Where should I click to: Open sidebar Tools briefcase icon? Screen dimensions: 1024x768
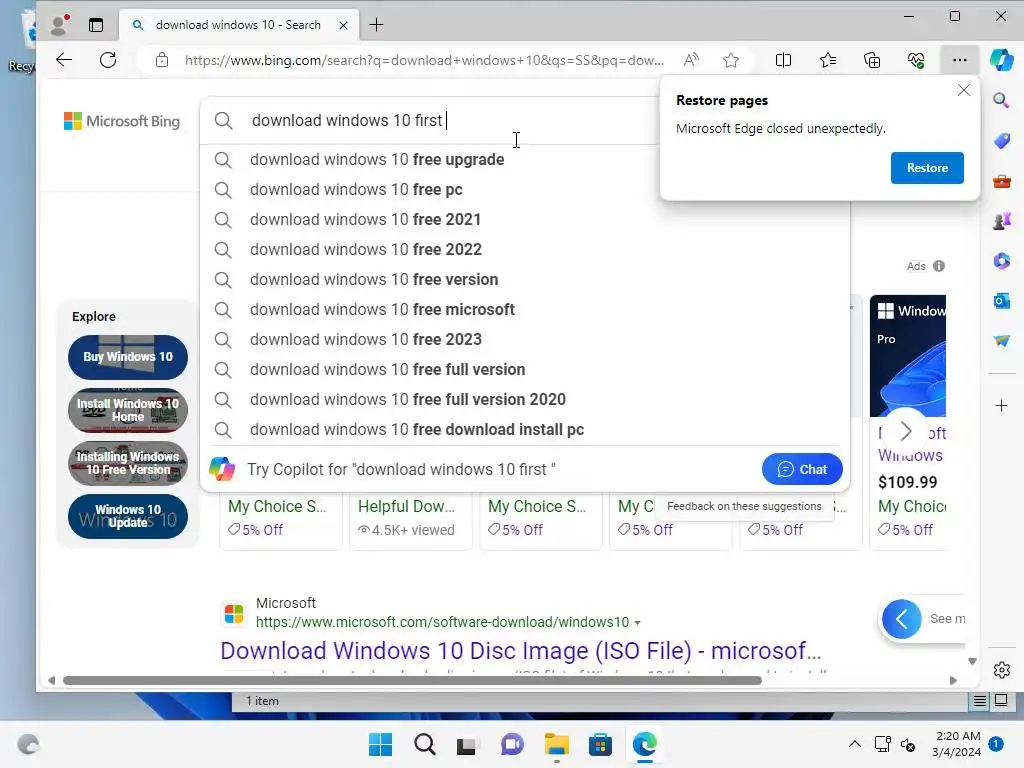tap(1001, 181)
